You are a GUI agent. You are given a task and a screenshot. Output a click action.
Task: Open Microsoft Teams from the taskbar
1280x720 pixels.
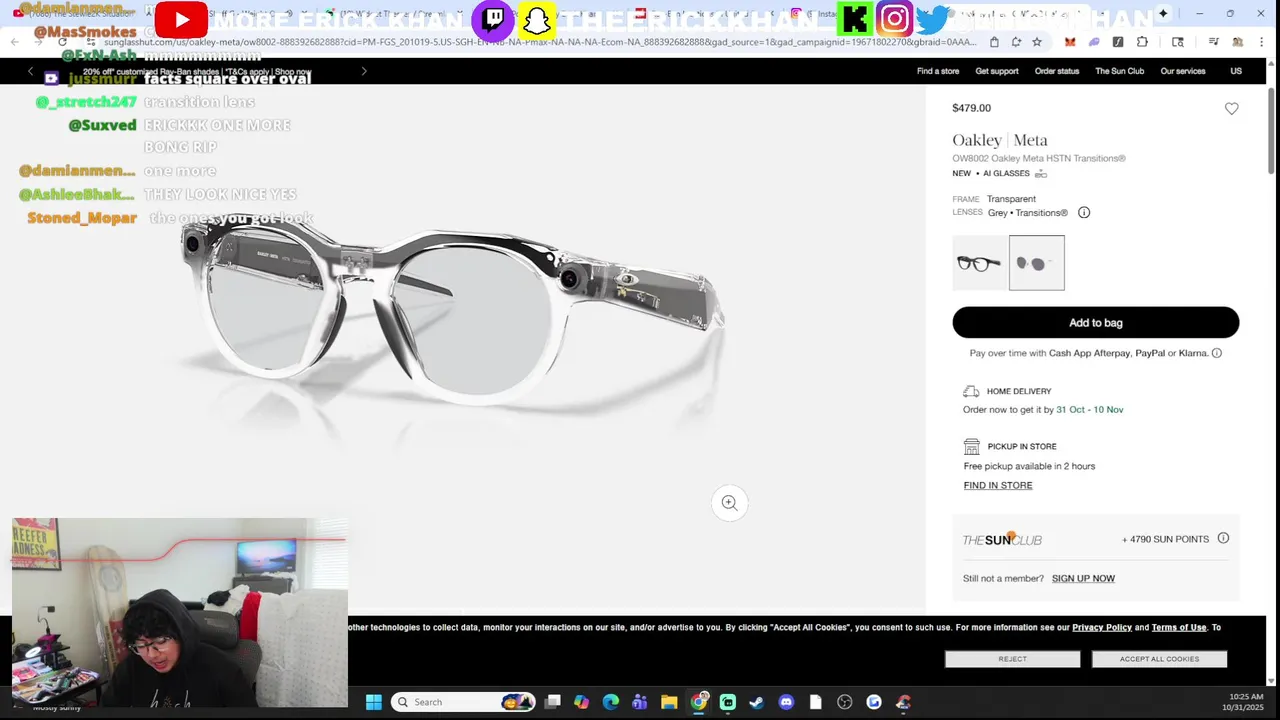[x=640, y=702]
